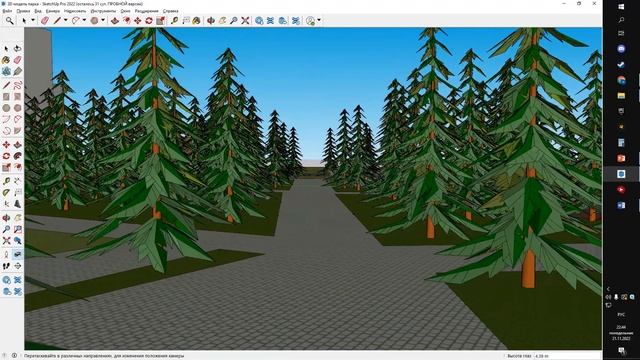Select Lasso tool in left tool palette
This screenshot has height=360, width=640.
(x=18, y=49)
